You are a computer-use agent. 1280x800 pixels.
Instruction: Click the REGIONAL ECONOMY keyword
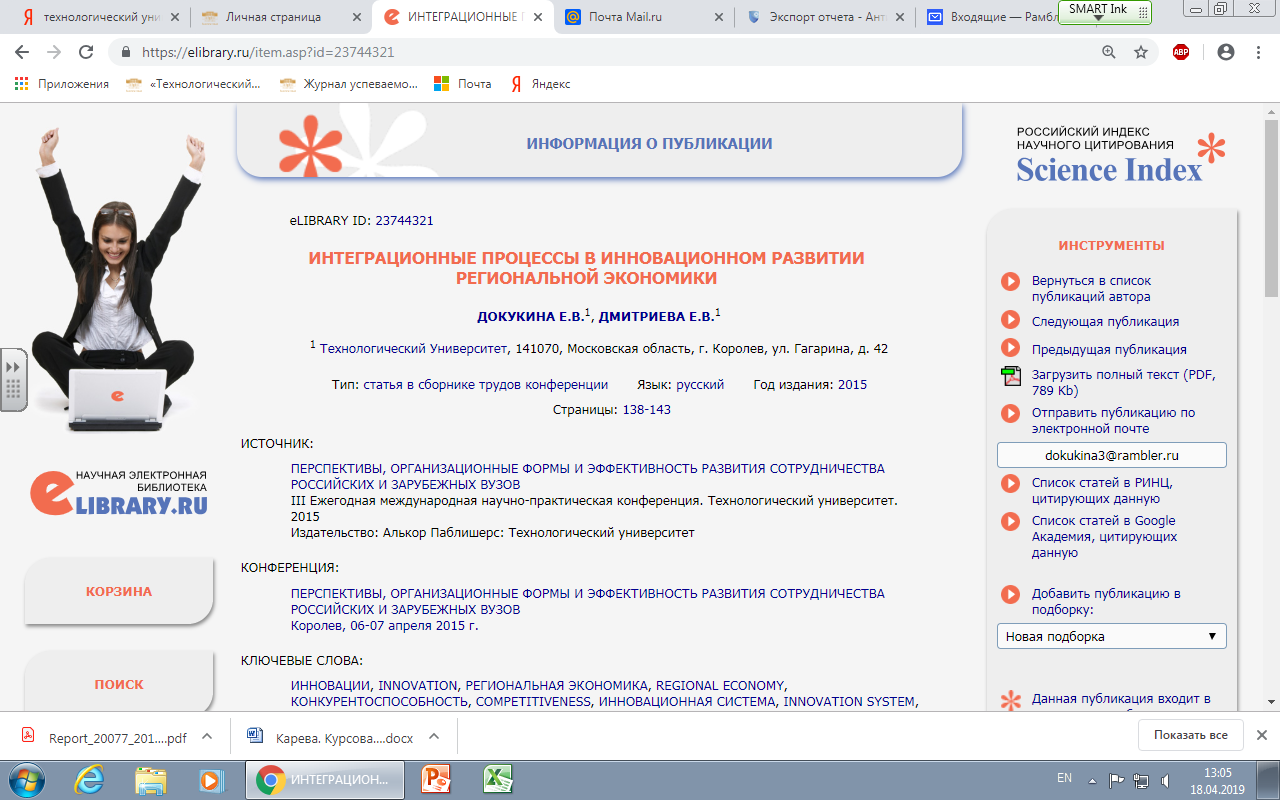point(720,685)
